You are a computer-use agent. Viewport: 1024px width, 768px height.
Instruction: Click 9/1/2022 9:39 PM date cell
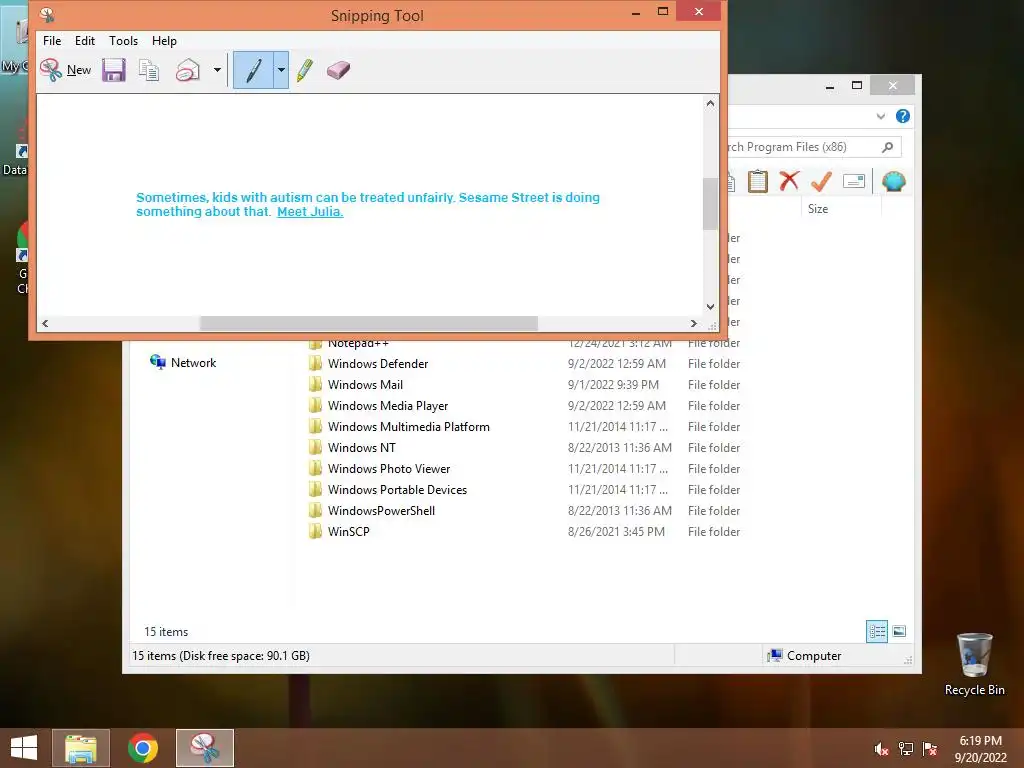pos(613,385)
